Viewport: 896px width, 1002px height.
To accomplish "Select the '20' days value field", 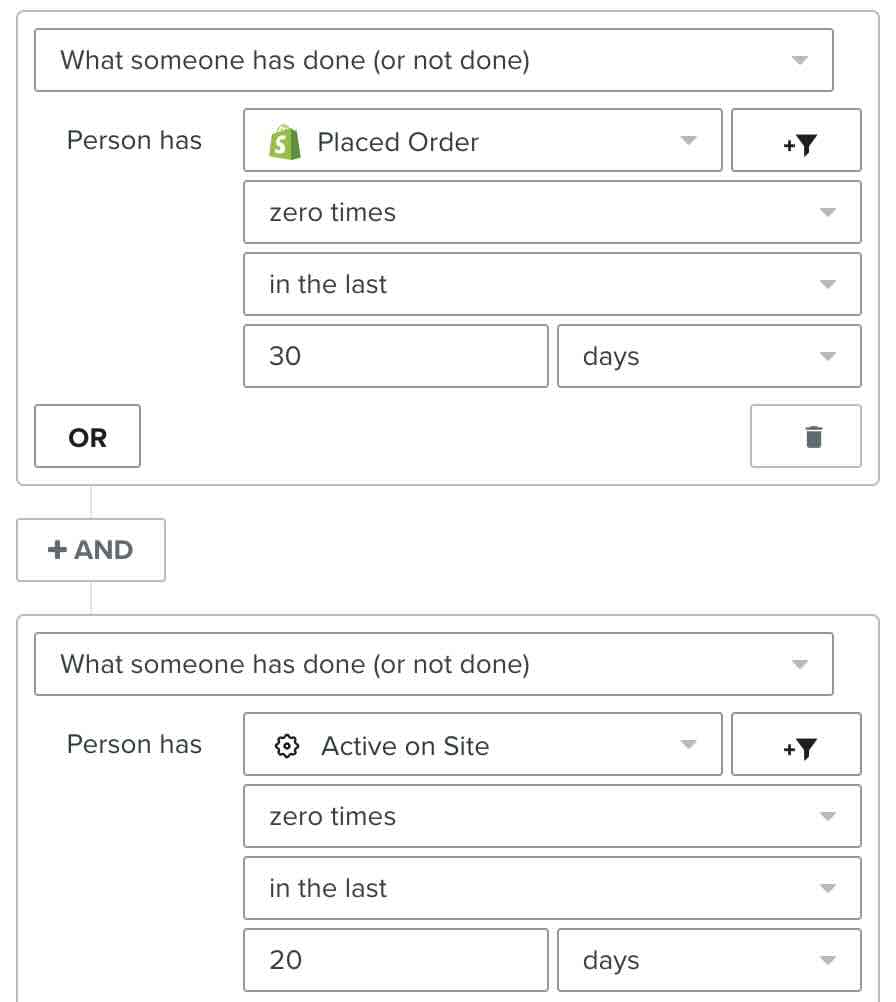I will (395, 959).
